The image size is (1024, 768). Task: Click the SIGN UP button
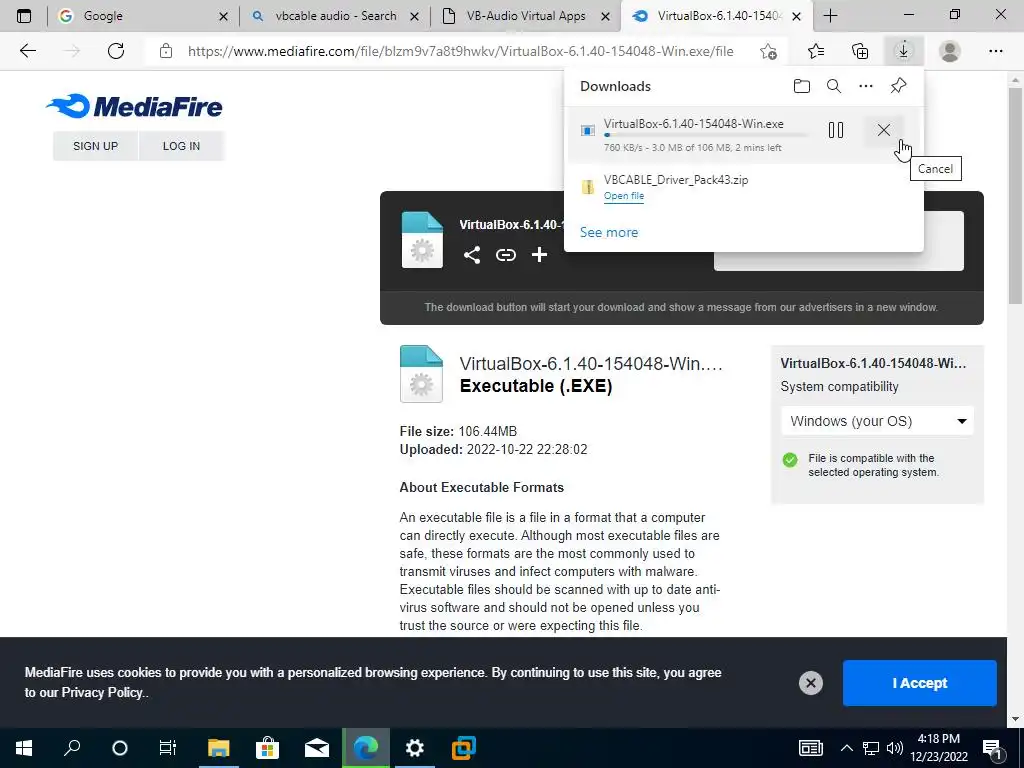[x=95, y=146]
